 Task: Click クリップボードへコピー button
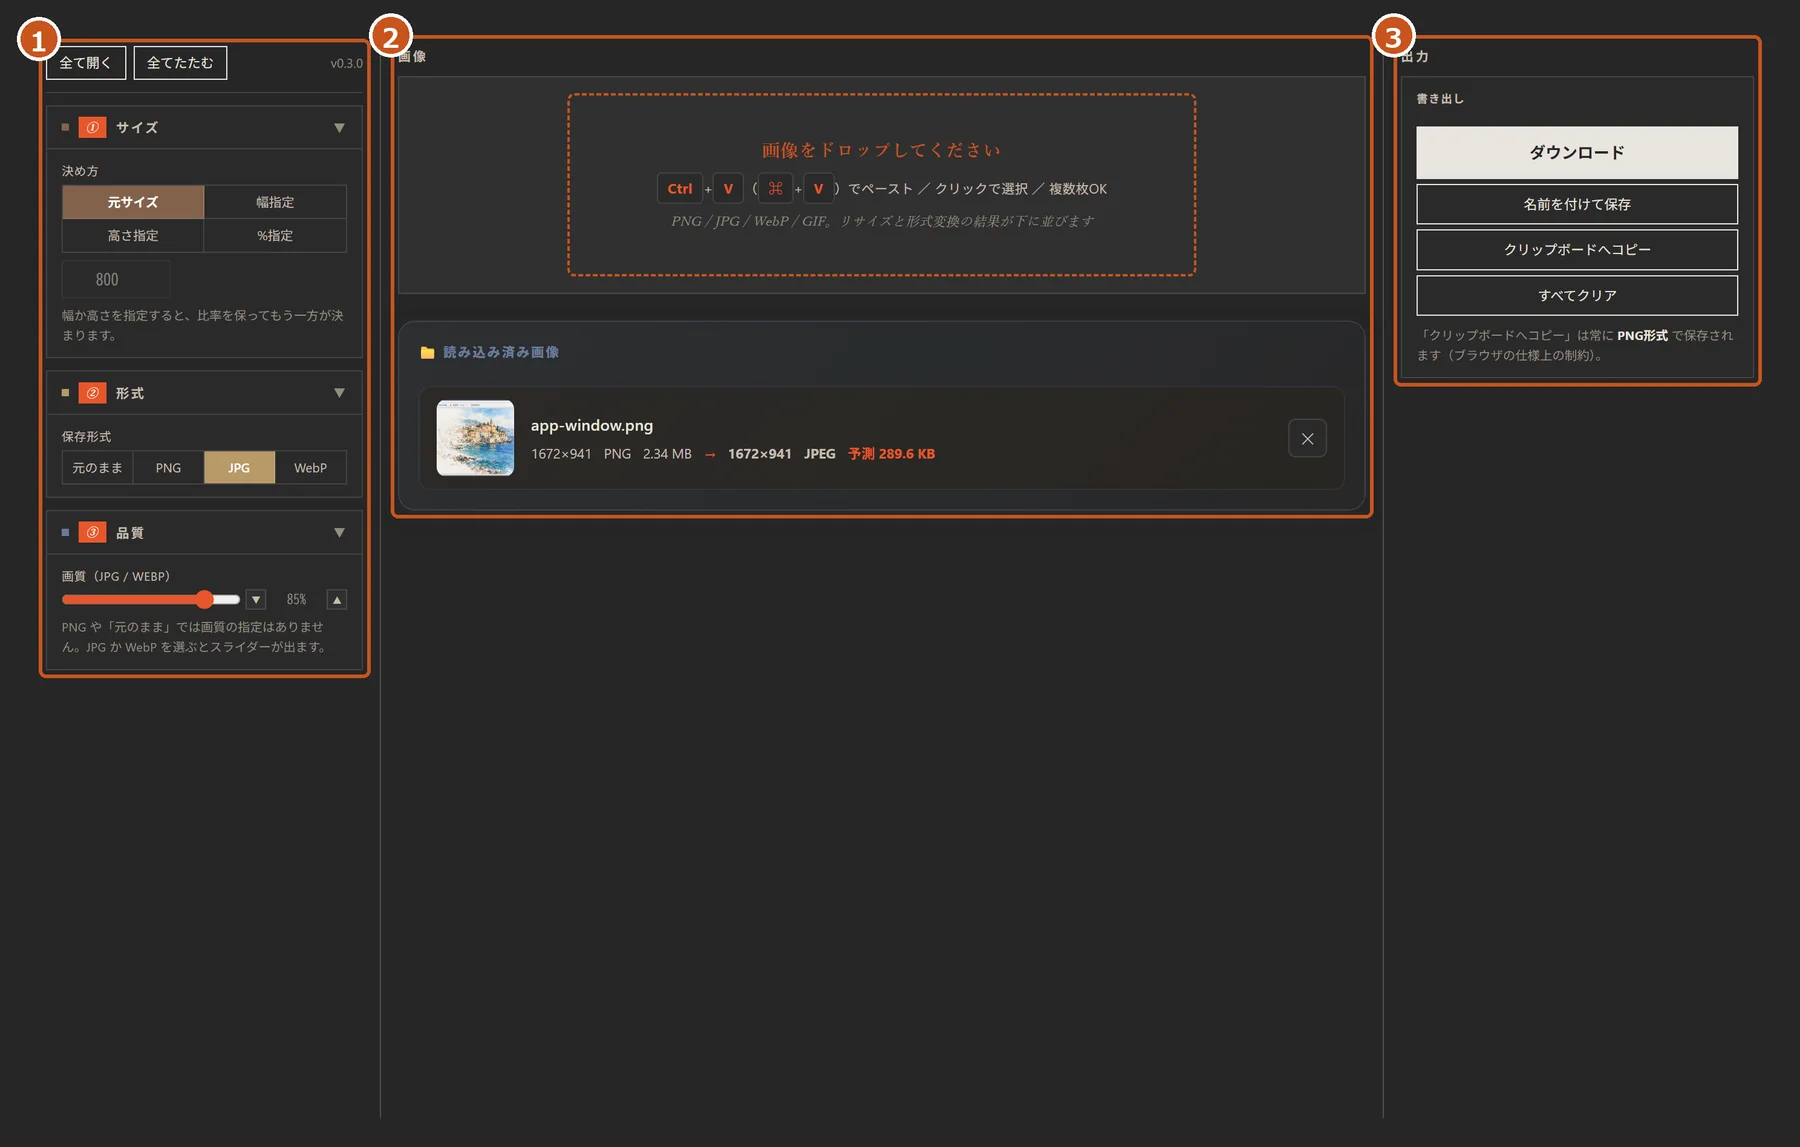[1577, 250]
